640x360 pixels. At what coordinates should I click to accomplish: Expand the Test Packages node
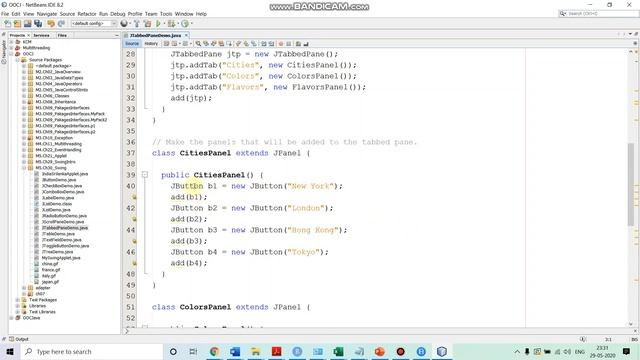[x=18, y=300]
